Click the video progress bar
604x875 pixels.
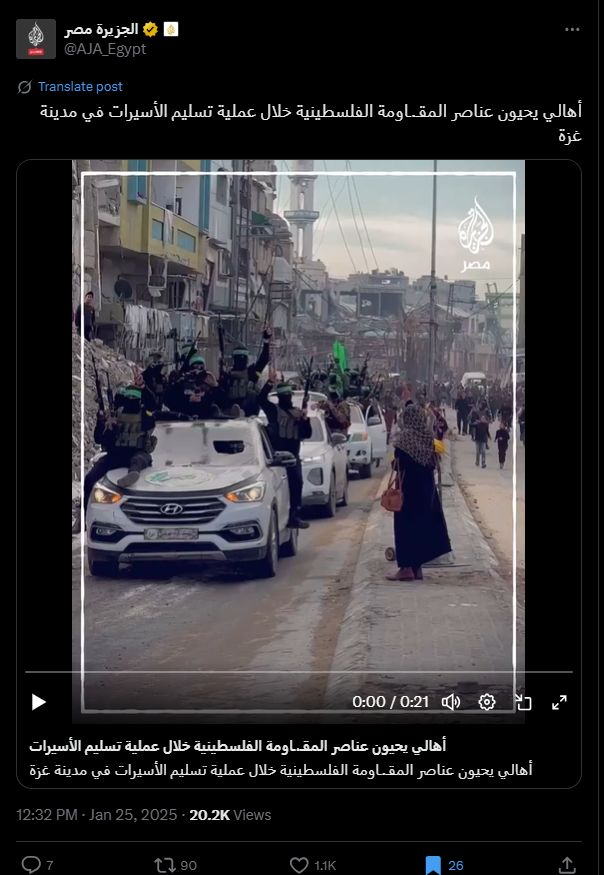coord(298,672)
